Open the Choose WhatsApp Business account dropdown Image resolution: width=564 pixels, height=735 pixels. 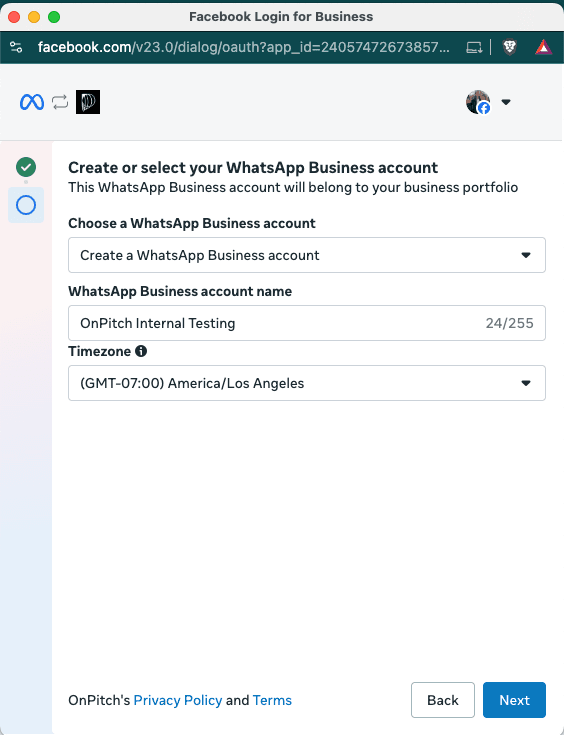tap(307, 255)
